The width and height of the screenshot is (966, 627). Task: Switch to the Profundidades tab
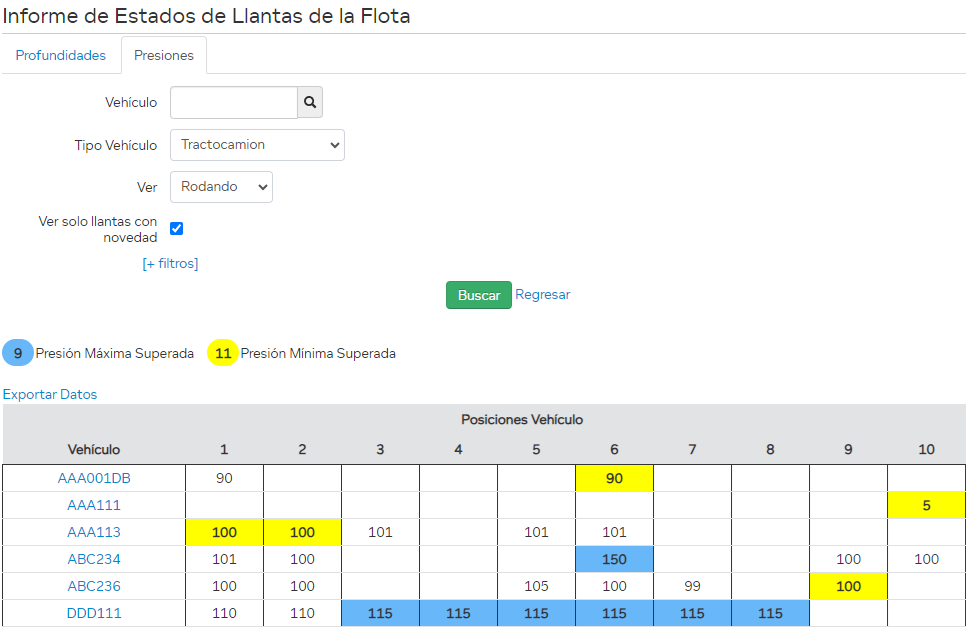pos(61,55)
